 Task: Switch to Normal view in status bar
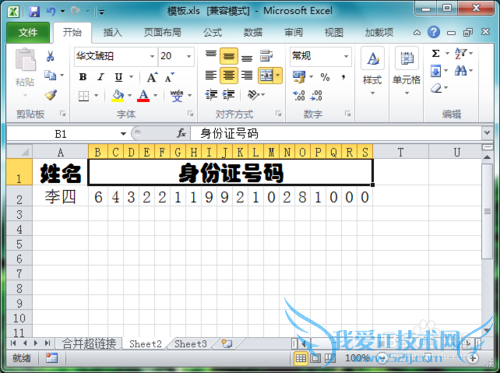[x=301, y=358]
